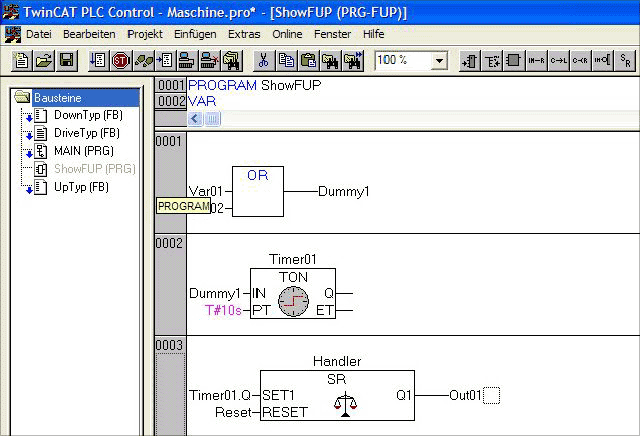Cut selection with the scissors icon
Image resolution: width=640 pixels, height=436 pixels.
pyautogui.click(x=264, y=61)
